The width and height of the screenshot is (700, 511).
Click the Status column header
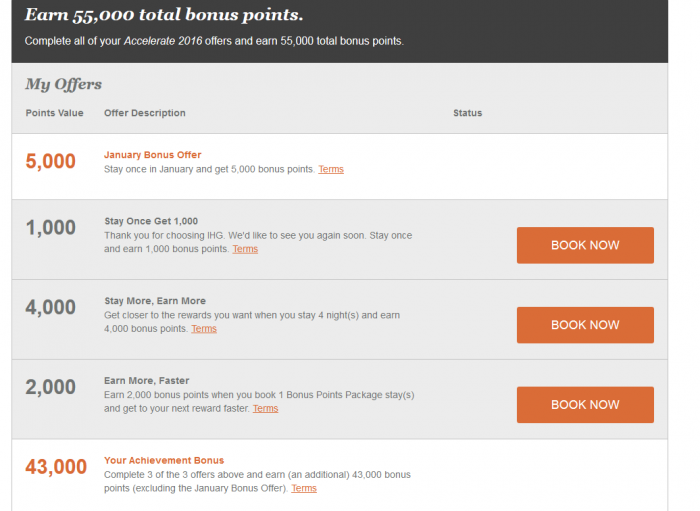(467, 113)
